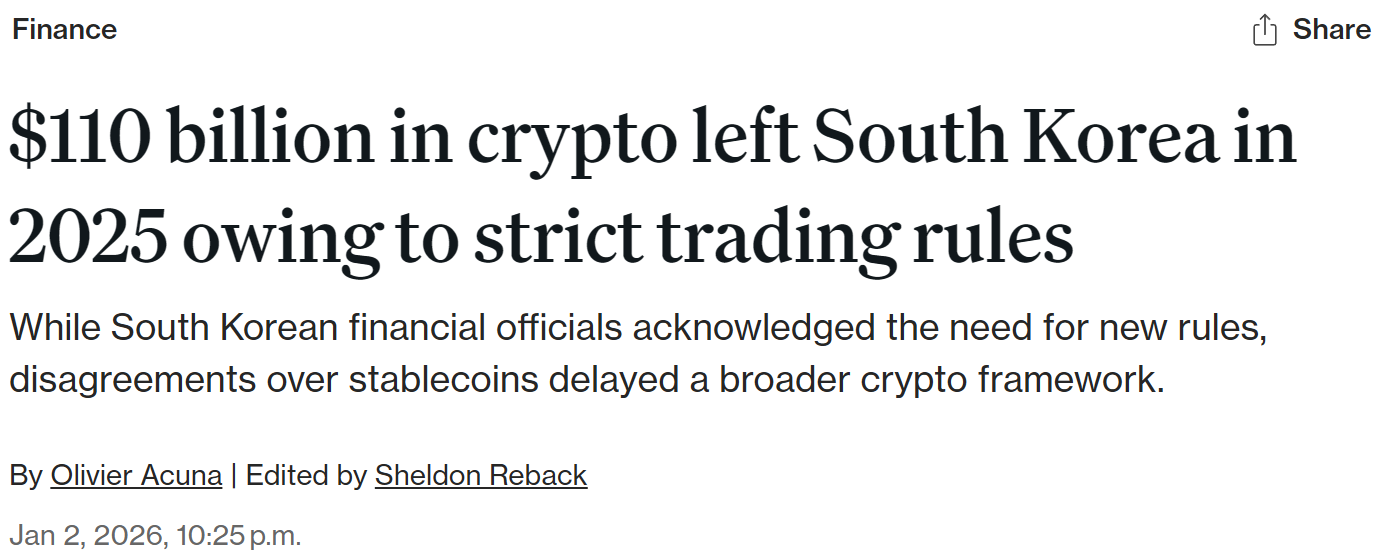Click the Share upload arrow icon
Screen dimensions: 1378x556
pos(1264,30)
